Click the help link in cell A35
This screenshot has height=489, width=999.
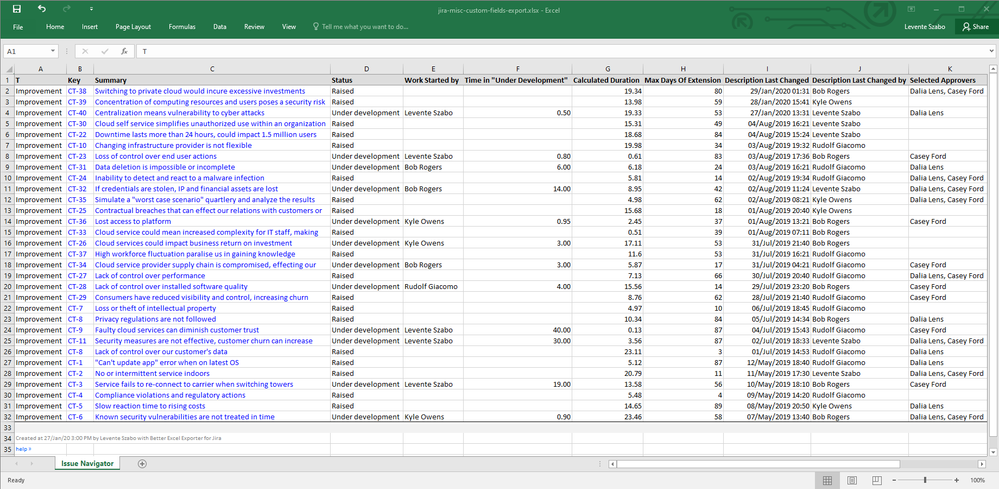point(23,449)
